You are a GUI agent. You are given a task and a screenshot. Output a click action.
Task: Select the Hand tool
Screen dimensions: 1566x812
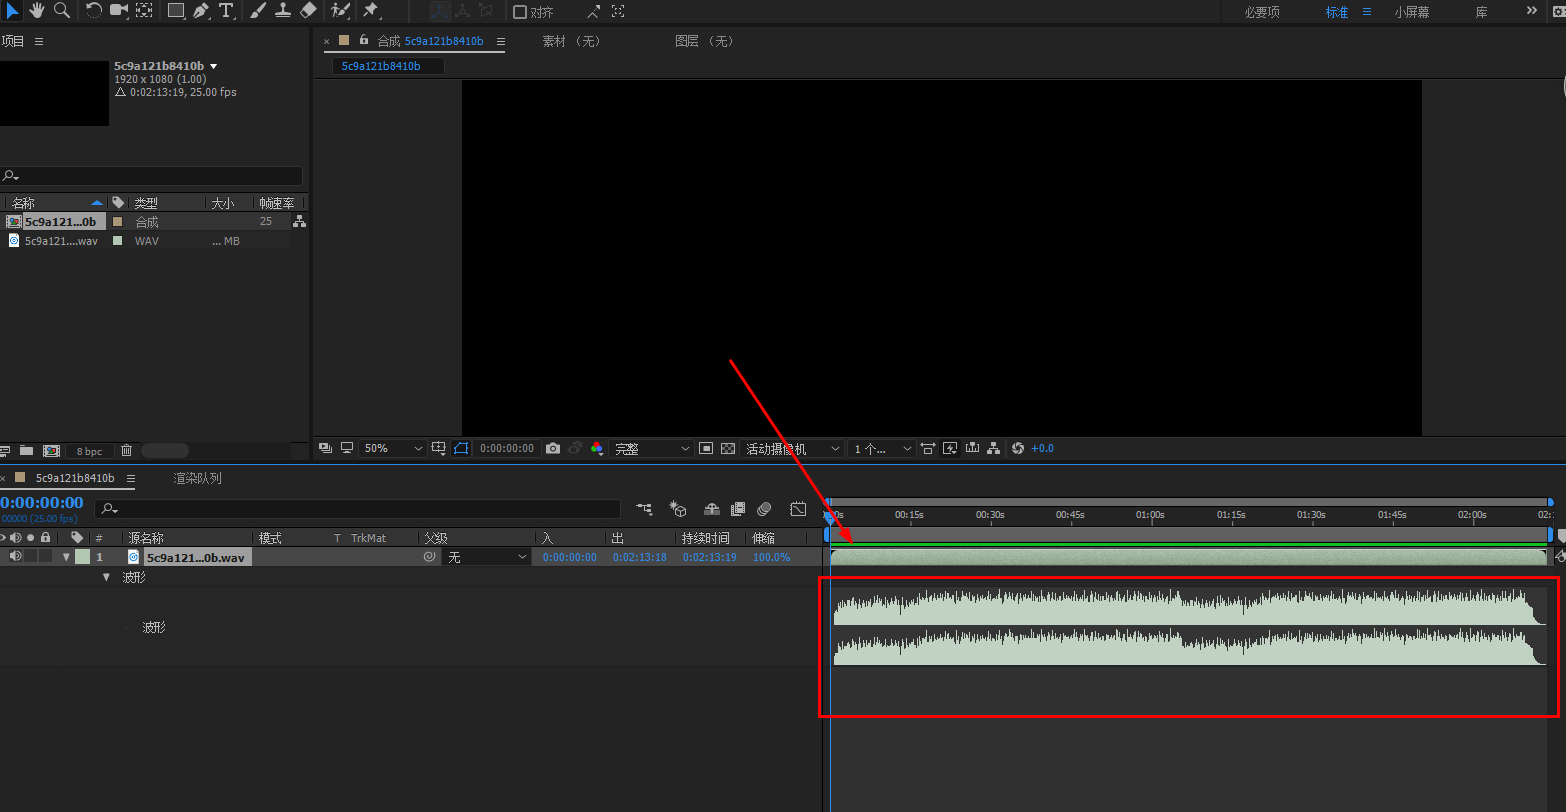coord(38,10)
